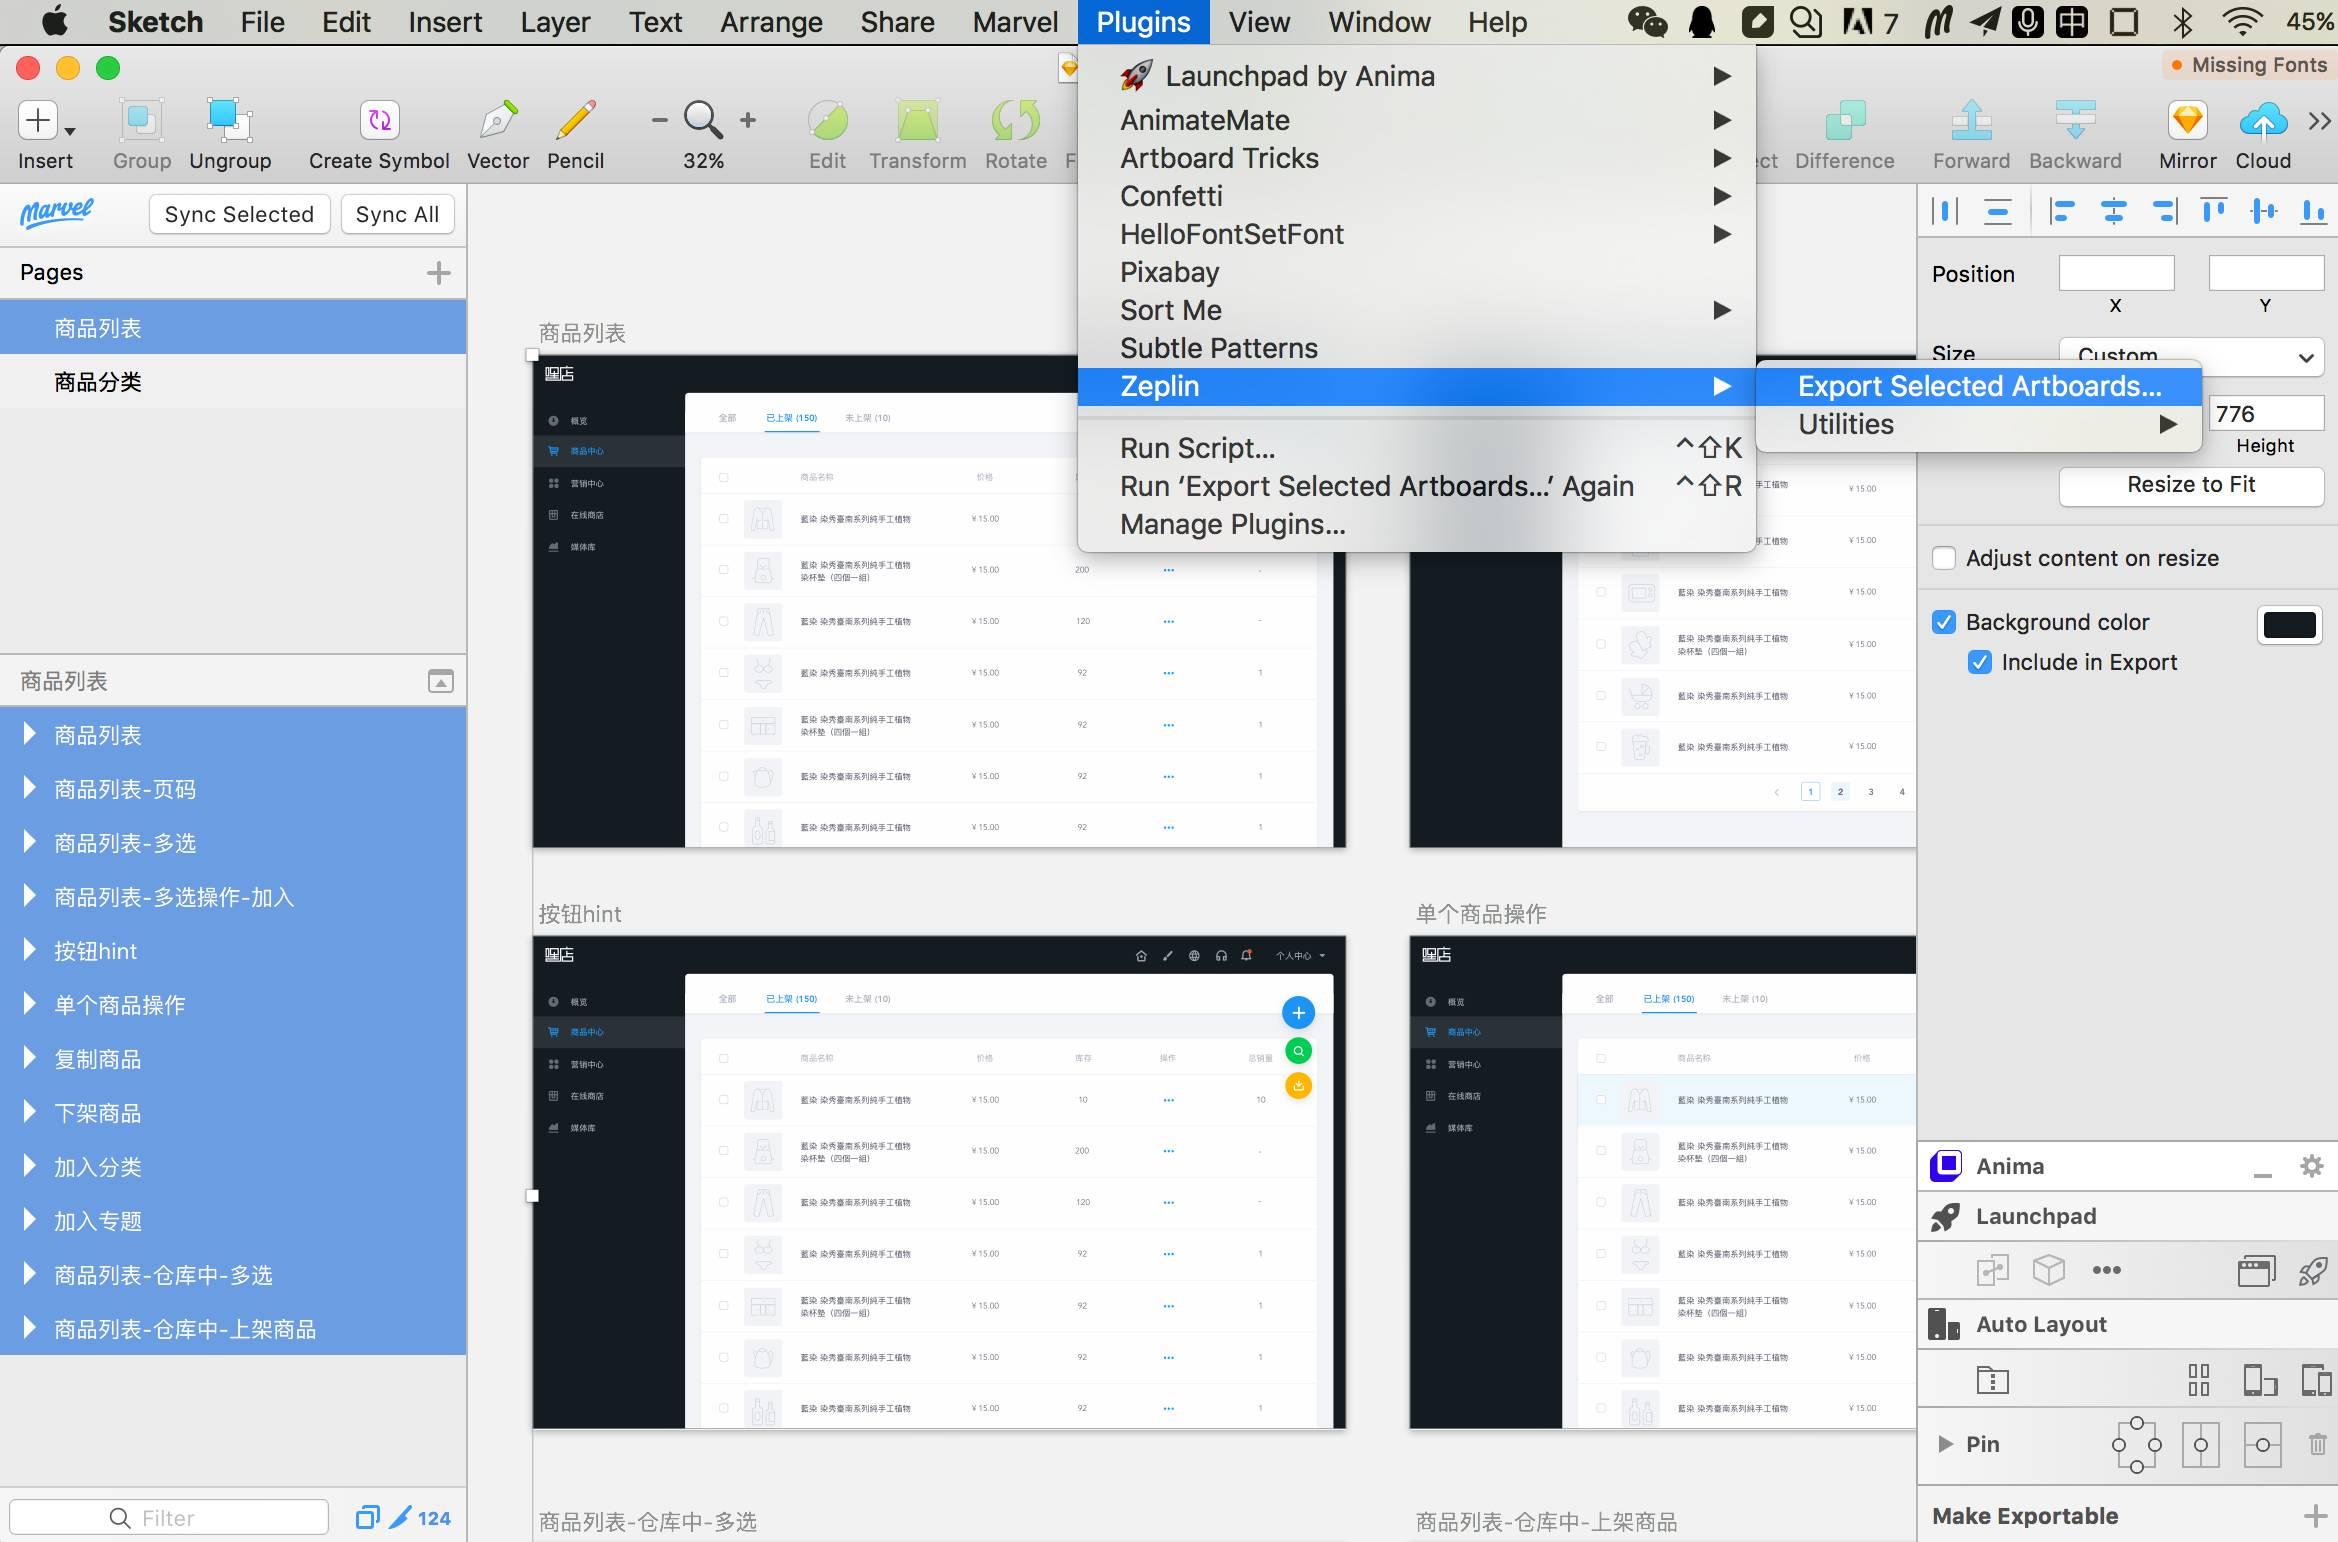Click the Sync All button
Image resolution: width=2338 pixels, height=1542 pixels.
[396, 213]
